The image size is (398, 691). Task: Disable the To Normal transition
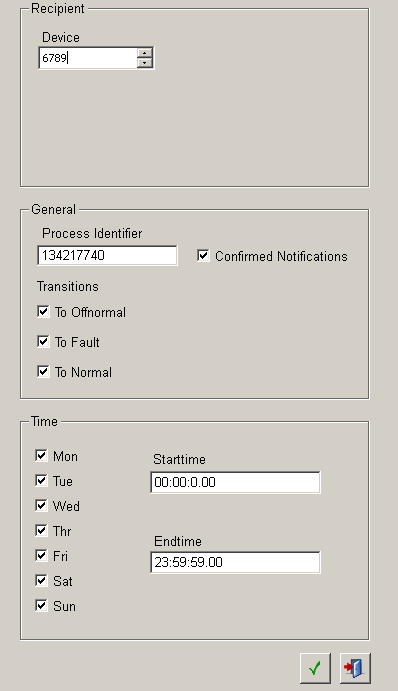(x=43, y=372)
